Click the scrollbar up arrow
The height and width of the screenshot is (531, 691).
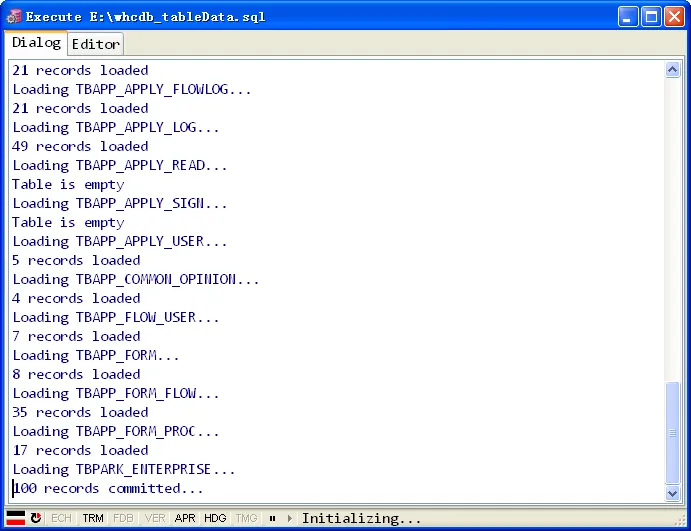click(x=672, y=70)
